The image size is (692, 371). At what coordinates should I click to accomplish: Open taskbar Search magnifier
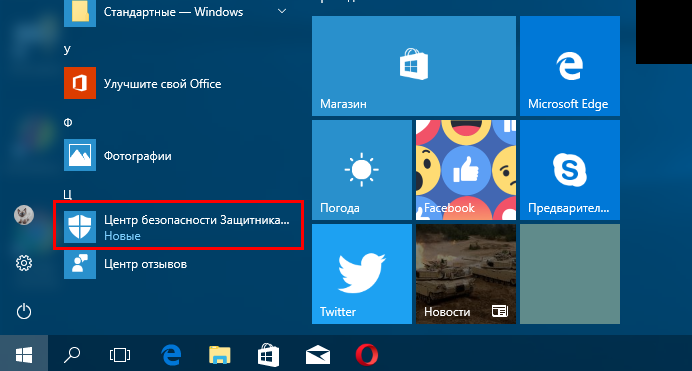72,355
